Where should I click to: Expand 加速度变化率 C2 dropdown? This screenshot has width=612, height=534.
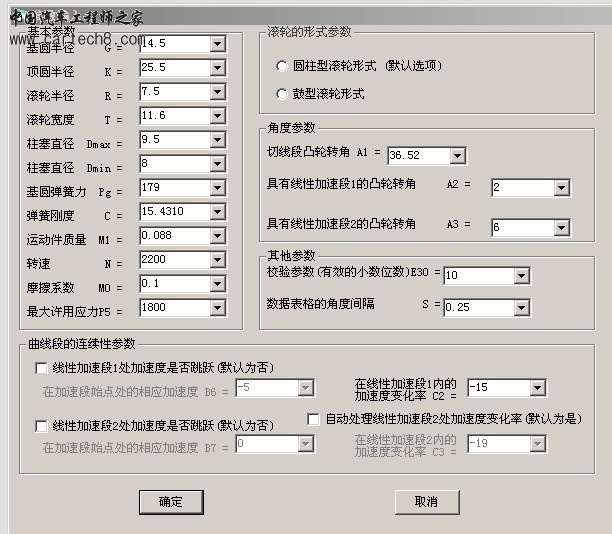click(537, 388)
